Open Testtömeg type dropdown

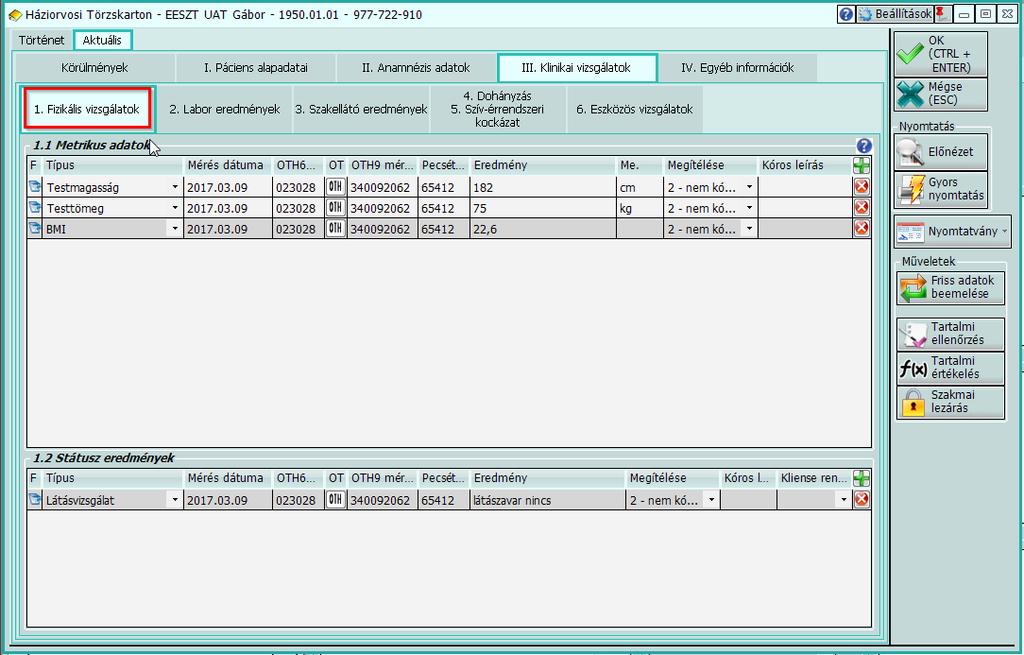tap(174, 208)
